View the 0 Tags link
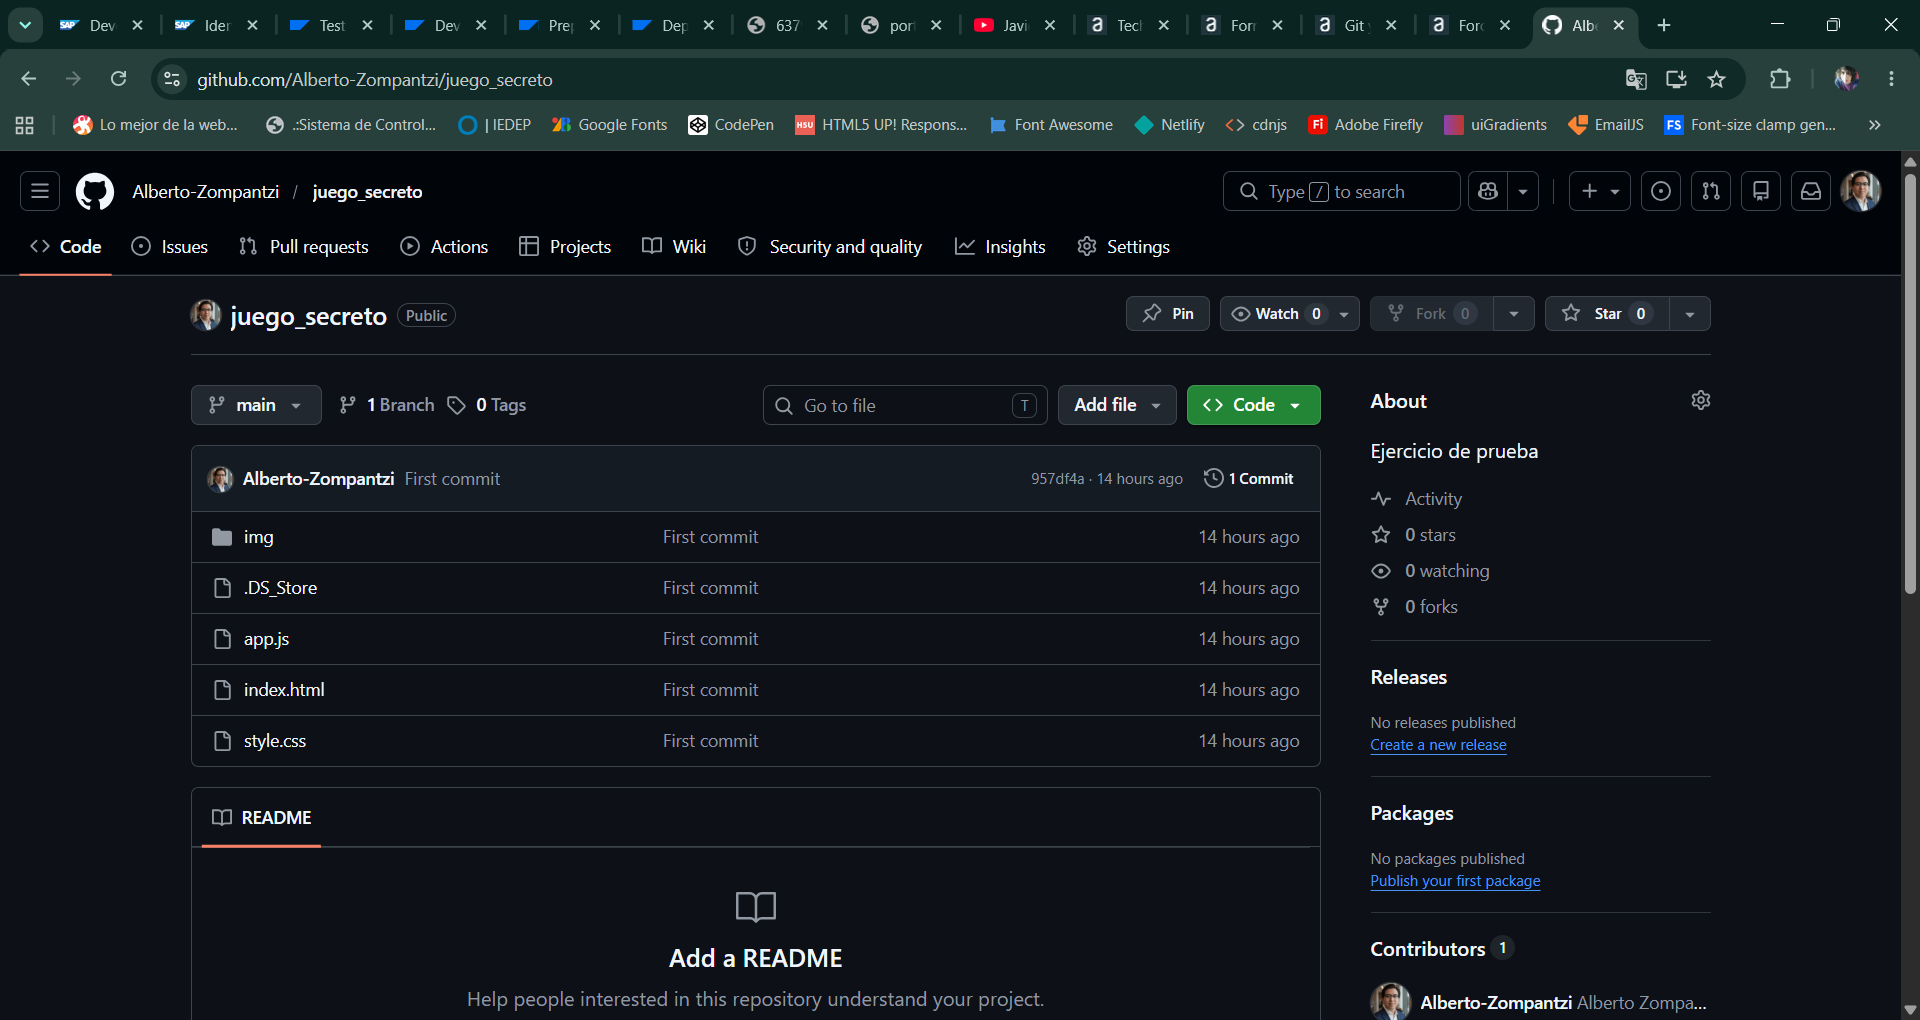 (487, 405)
